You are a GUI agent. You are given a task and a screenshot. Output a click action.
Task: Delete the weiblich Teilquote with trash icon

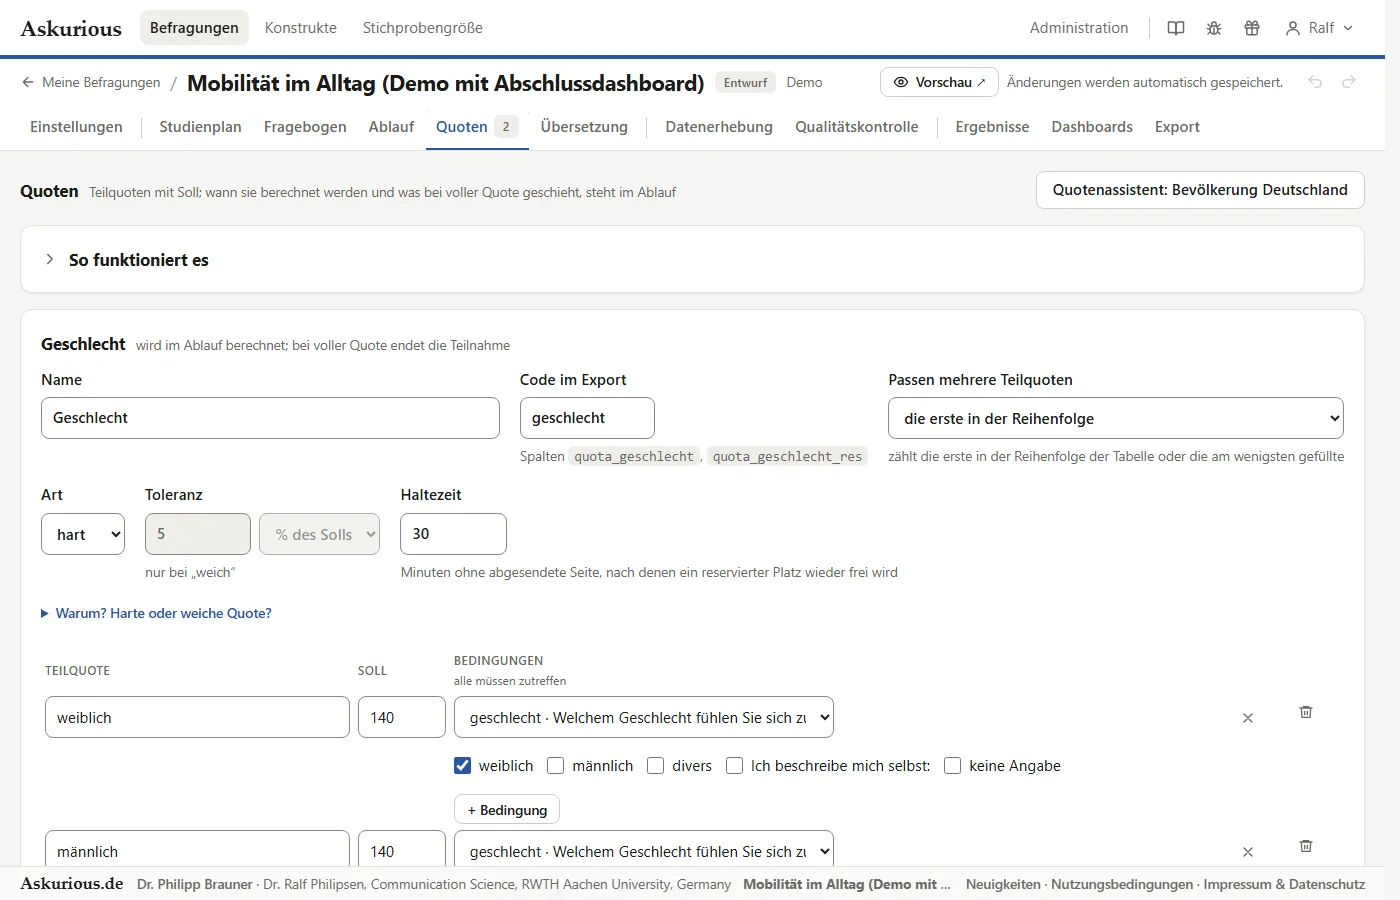point(1306,712)
